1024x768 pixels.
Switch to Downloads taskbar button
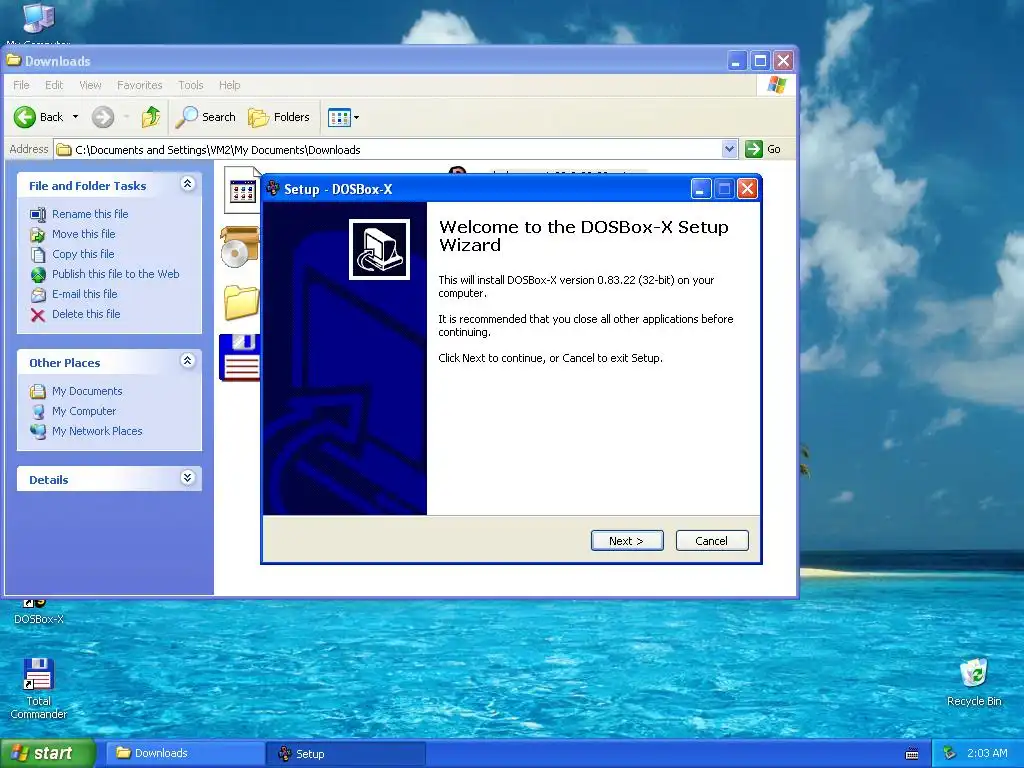pos(184,754)
